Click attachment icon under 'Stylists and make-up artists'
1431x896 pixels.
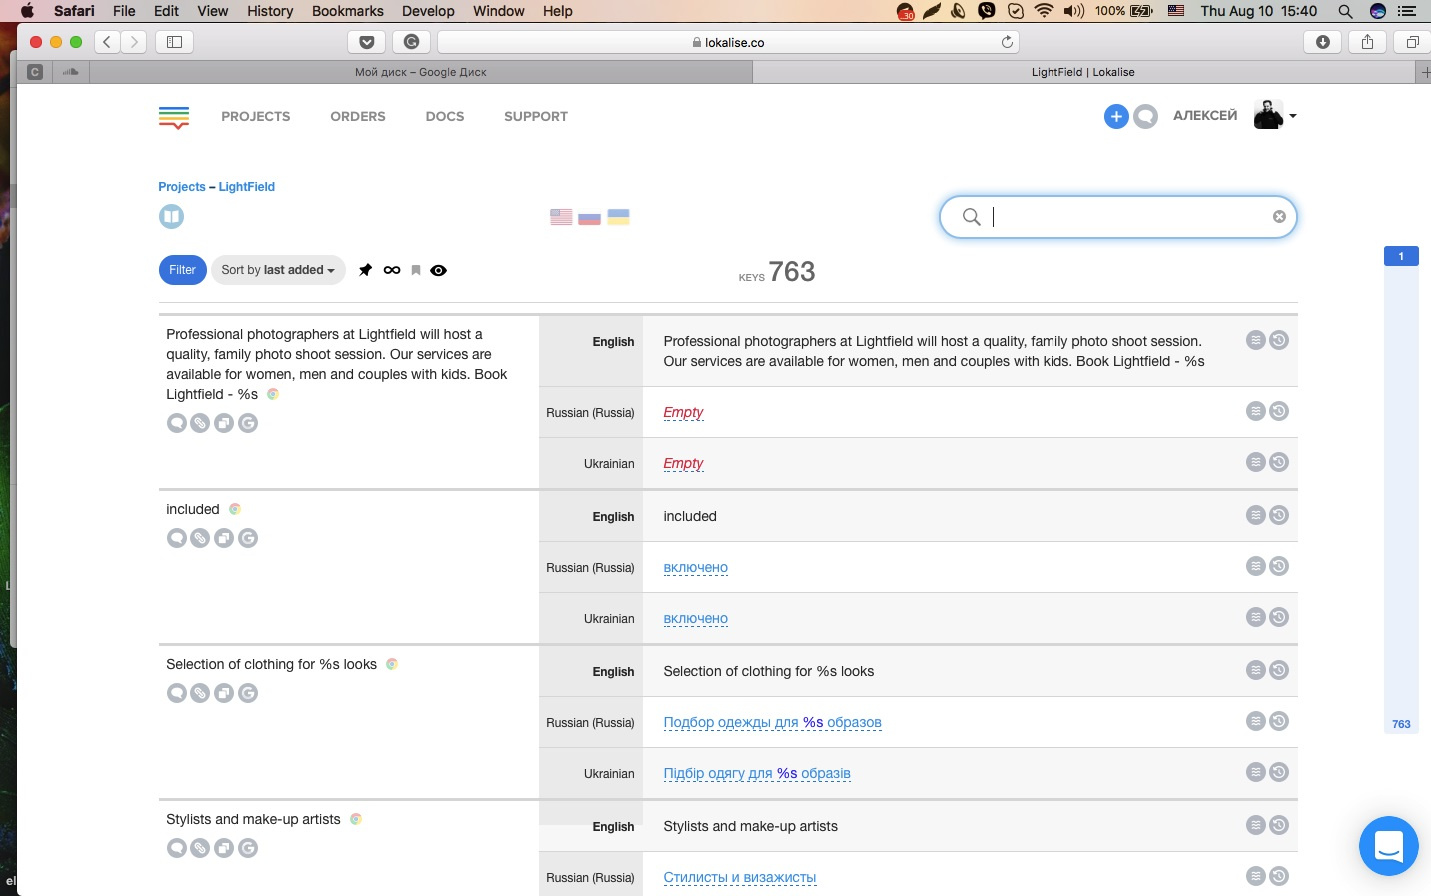[200, 848]
